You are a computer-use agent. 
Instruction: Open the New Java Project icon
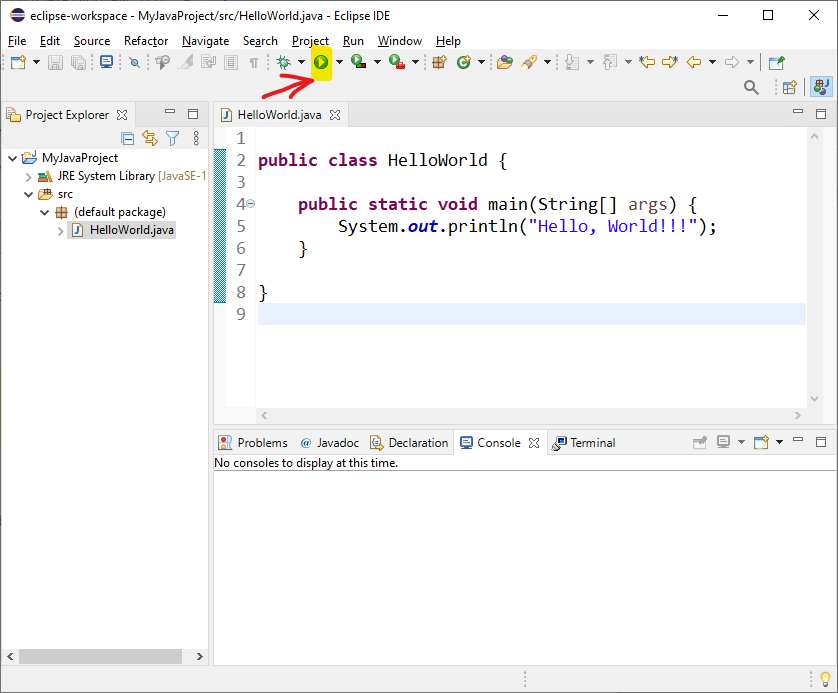[x=440, y=62]
